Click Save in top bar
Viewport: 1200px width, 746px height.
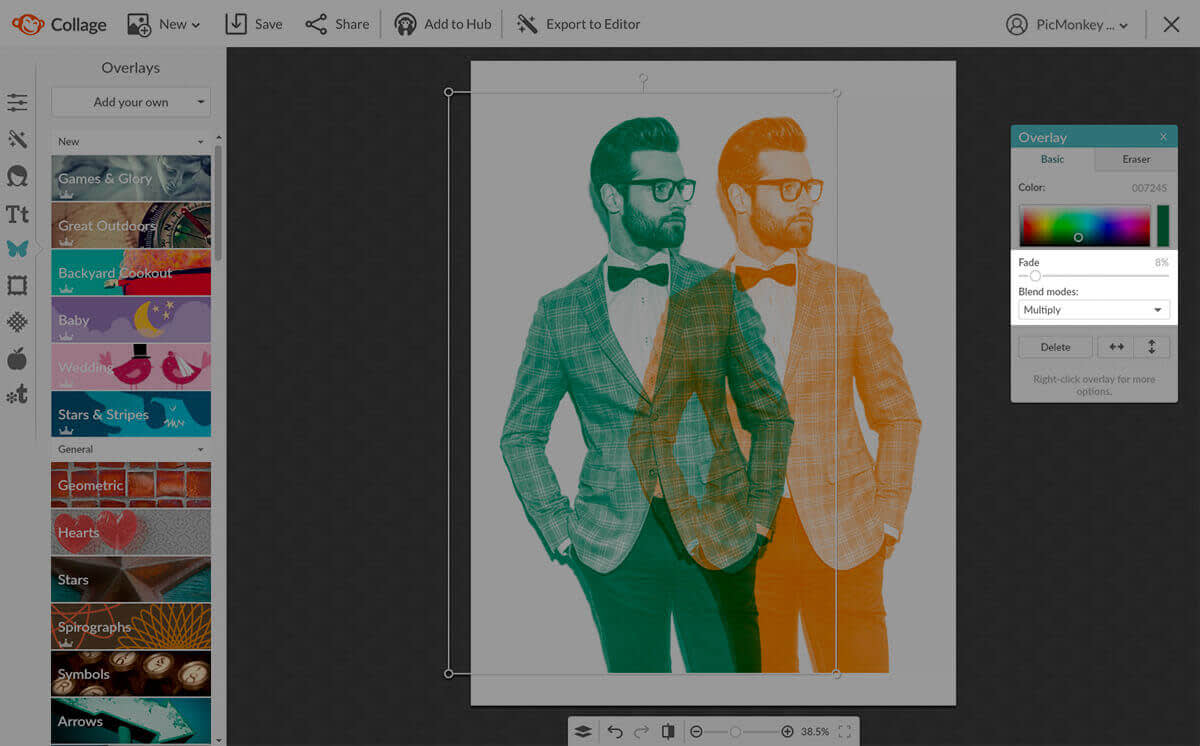point(253,24)
